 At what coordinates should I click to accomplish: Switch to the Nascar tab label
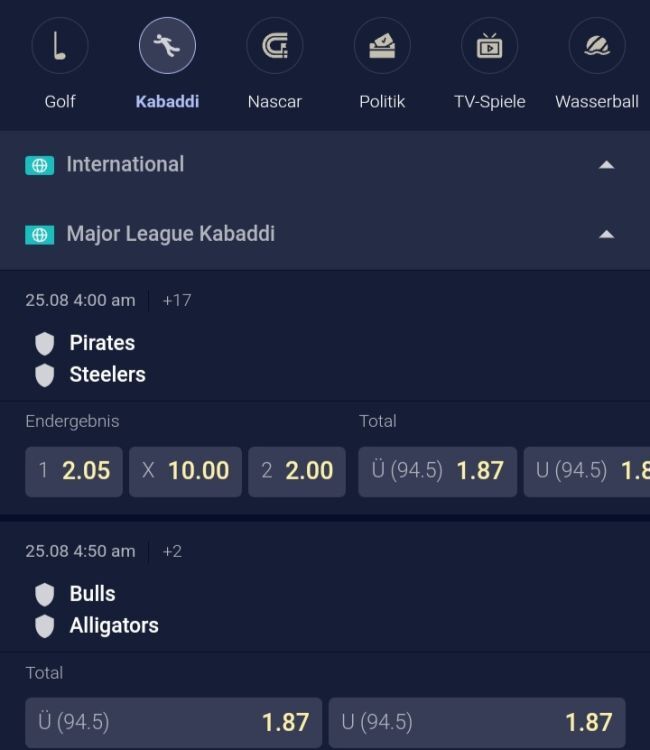point(274,101)
